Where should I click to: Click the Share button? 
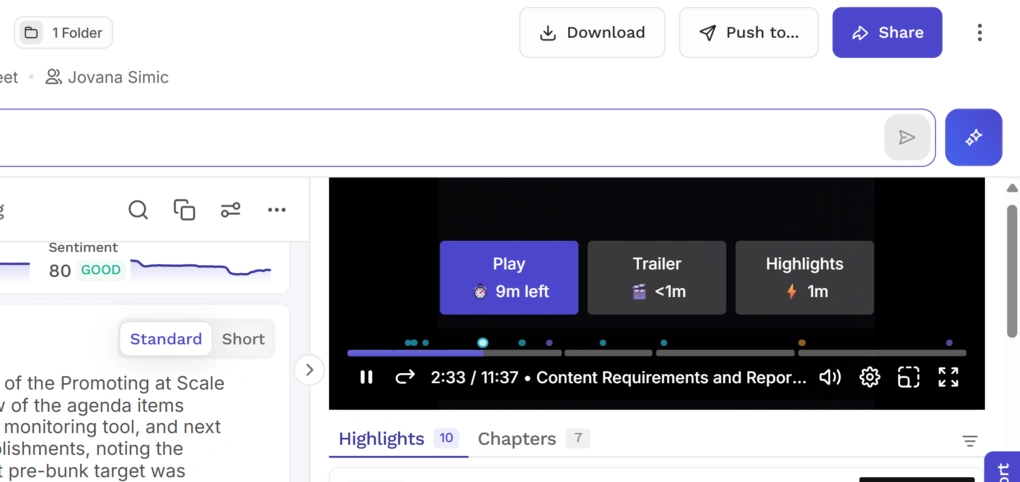point(887,33)
